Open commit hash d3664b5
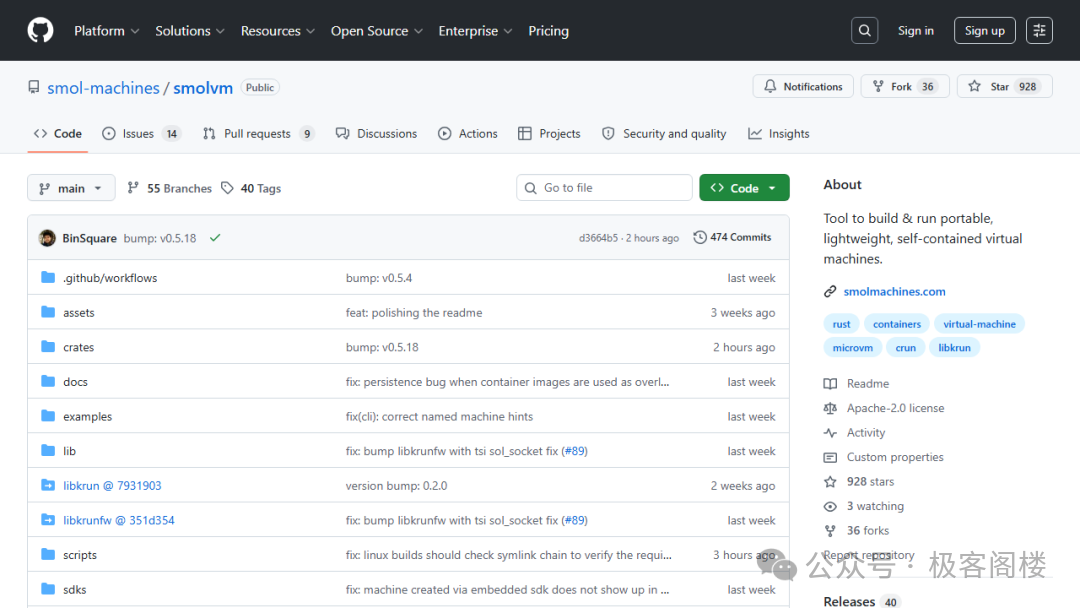This screenshot has width=1080, height=608. (598, 238)
